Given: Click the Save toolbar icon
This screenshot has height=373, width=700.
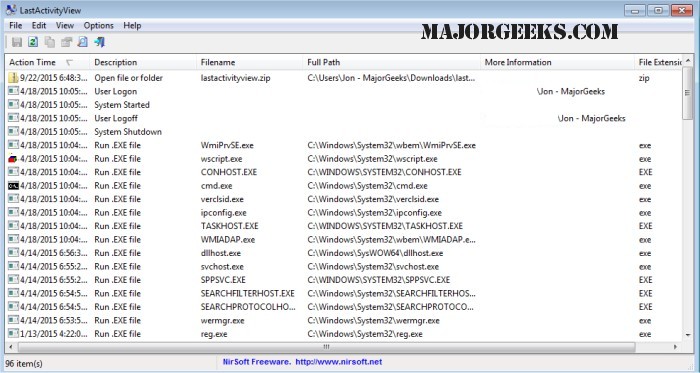Looking at the screenshot, I should point(17,42).
